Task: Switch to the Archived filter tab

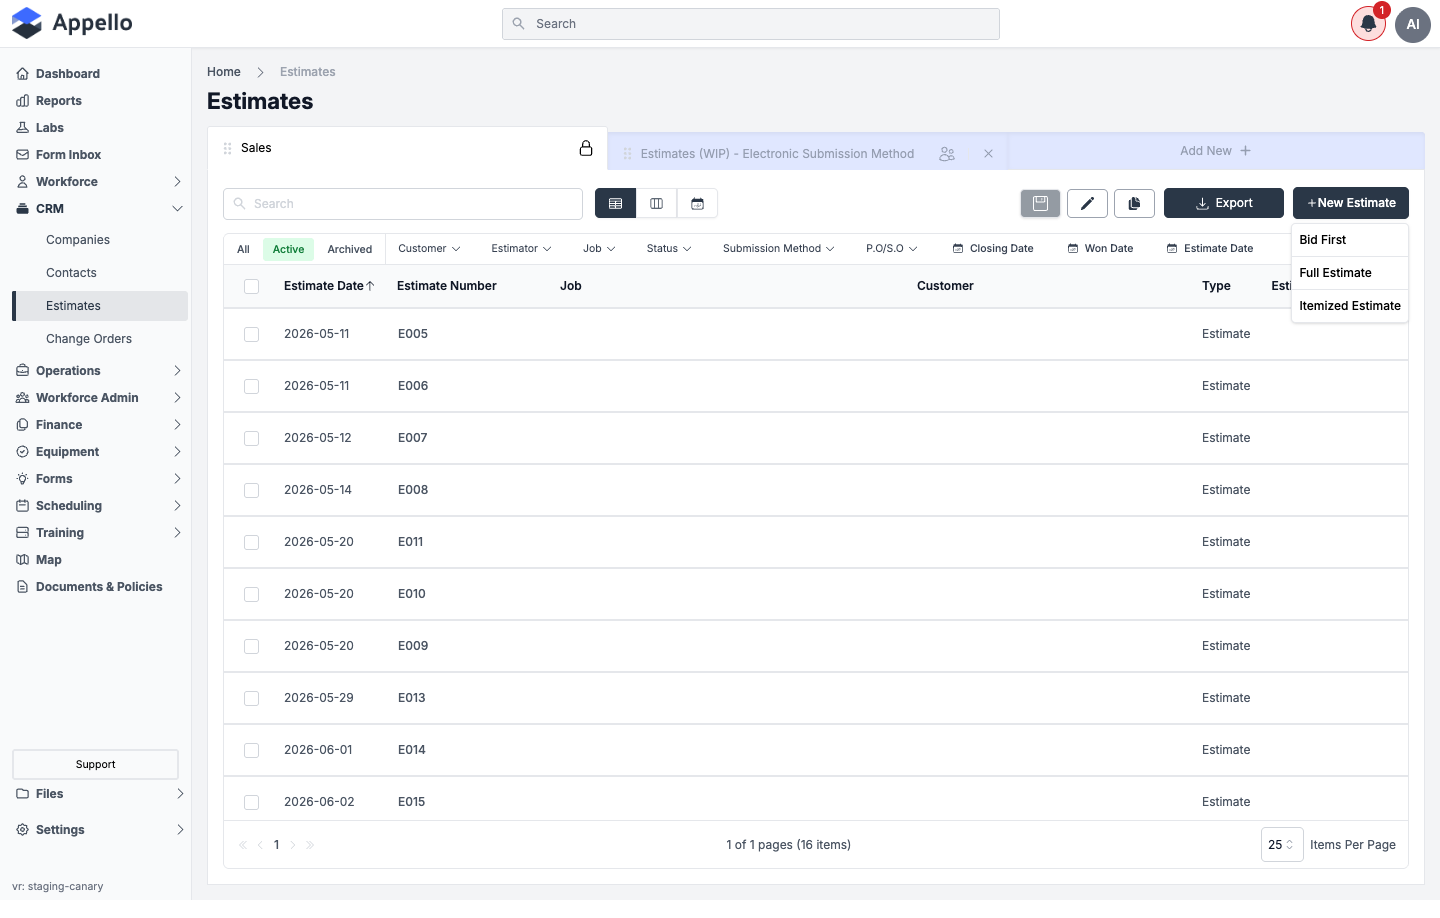Action: (350, 249)
